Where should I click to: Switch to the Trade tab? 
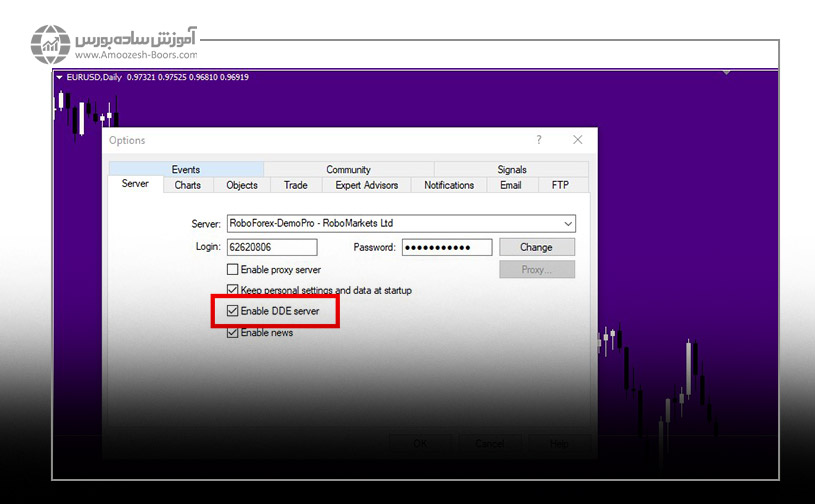pyautogui.click(x=295, y=185)
